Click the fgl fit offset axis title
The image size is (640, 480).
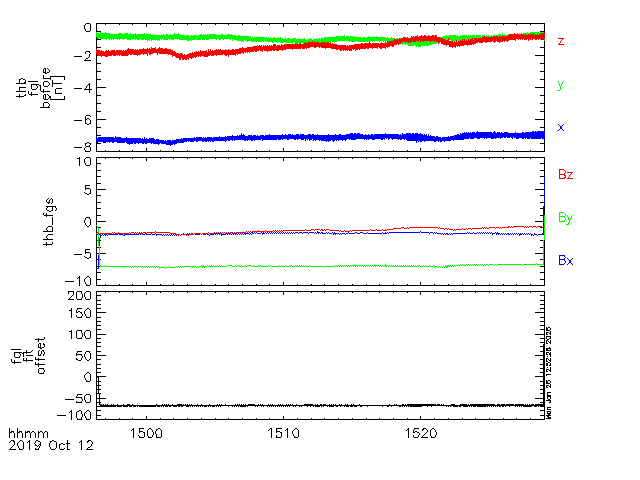pos(29,356)
